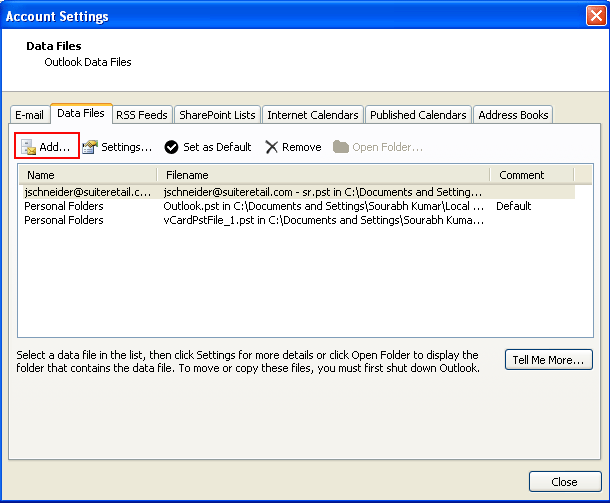
Task: Select Personal Folders row with vCardPstFile_1.pst
Action: point(297,220)
